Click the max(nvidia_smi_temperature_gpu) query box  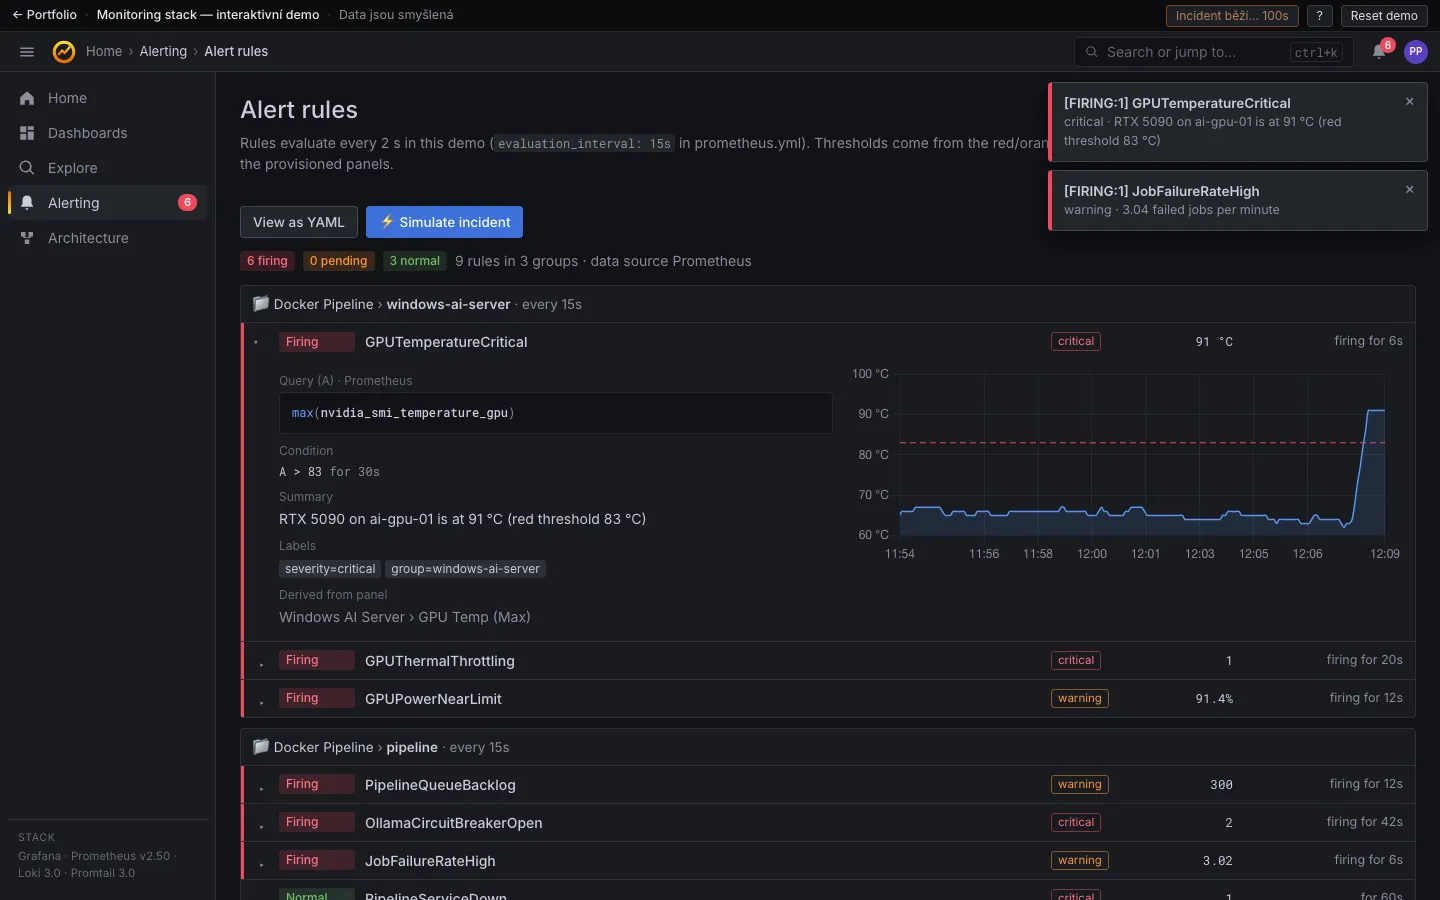(x=555, y=413)
